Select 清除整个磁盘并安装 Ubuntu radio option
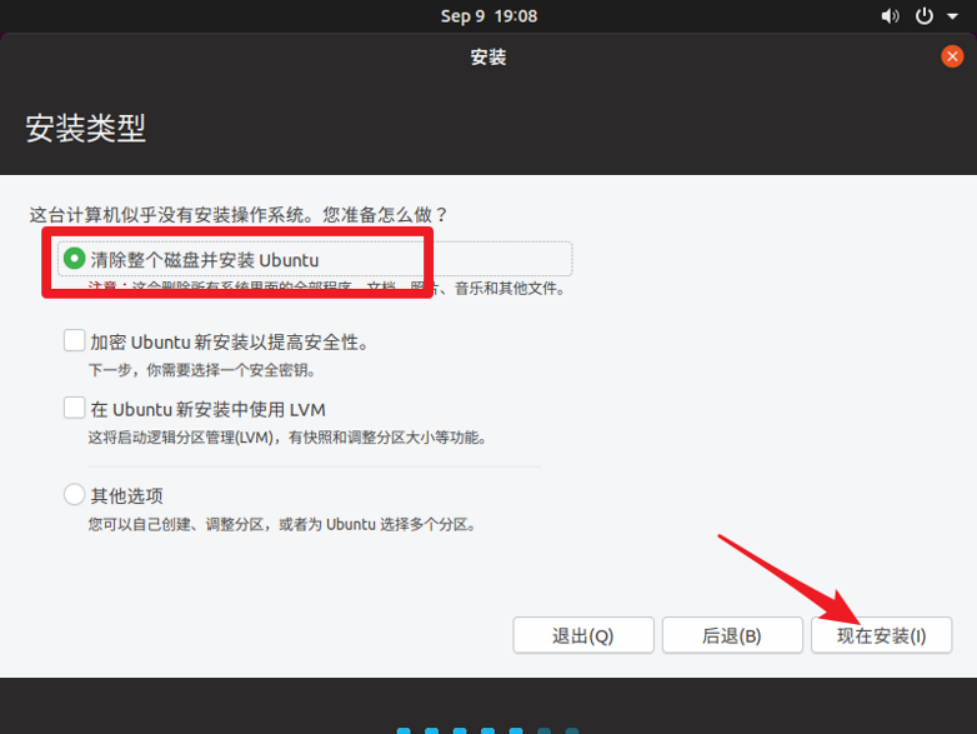The height and width of the screenshot is (734, 977). tap(74, 258)
